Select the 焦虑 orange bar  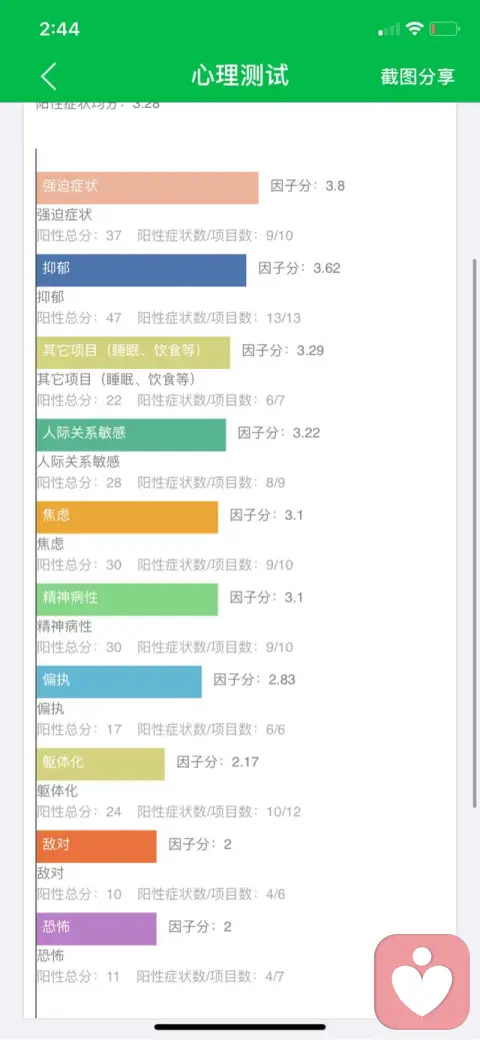click(127, 517)
